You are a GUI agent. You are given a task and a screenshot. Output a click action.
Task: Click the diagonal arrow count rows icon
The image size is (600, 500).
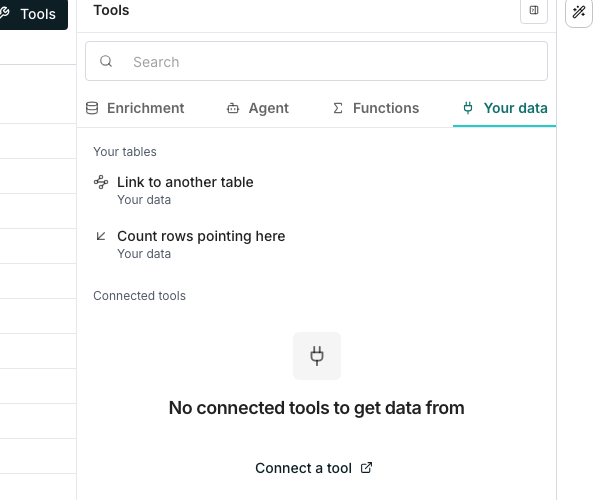point(101,236)
